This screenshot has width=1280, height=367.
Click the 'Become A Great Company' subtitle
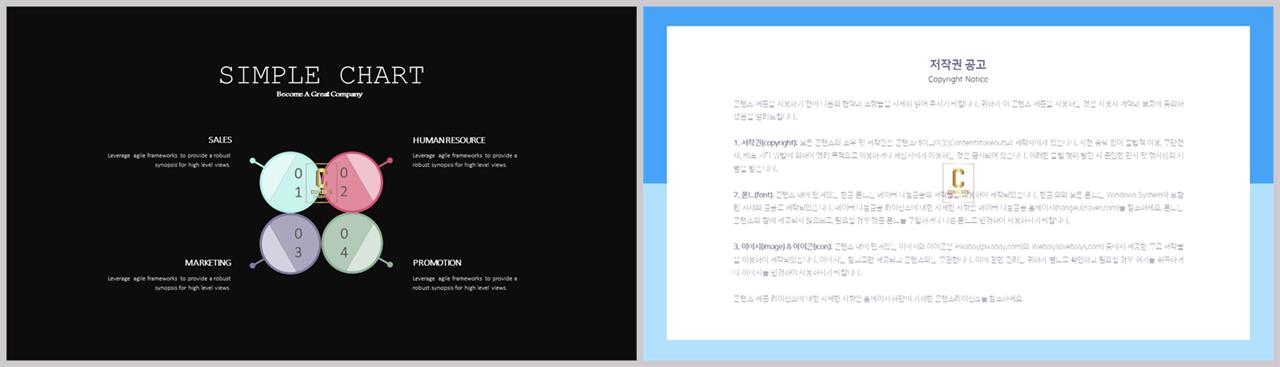coord(320,94)
